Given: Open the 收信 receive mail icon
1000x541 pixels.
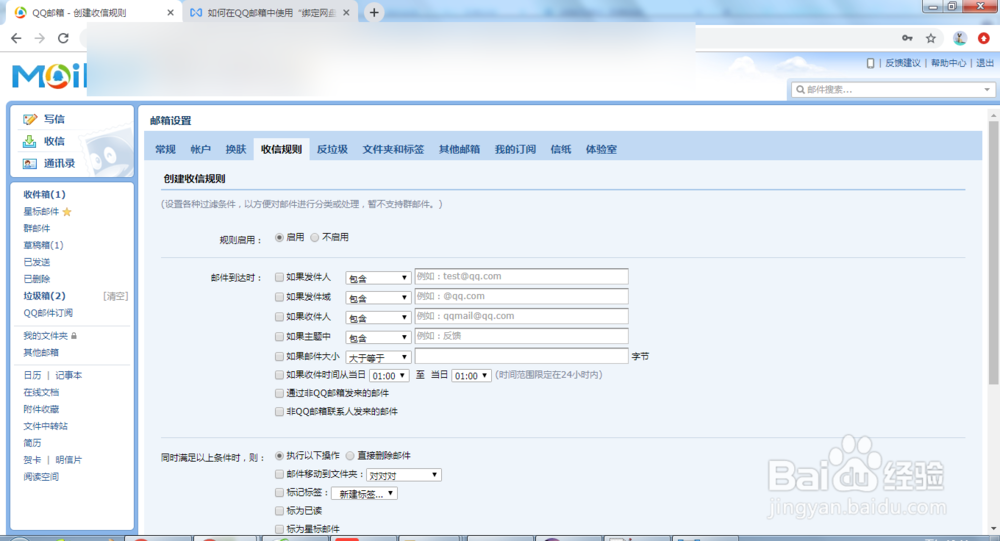Looking at the screenshot, I should click(30, 141).
